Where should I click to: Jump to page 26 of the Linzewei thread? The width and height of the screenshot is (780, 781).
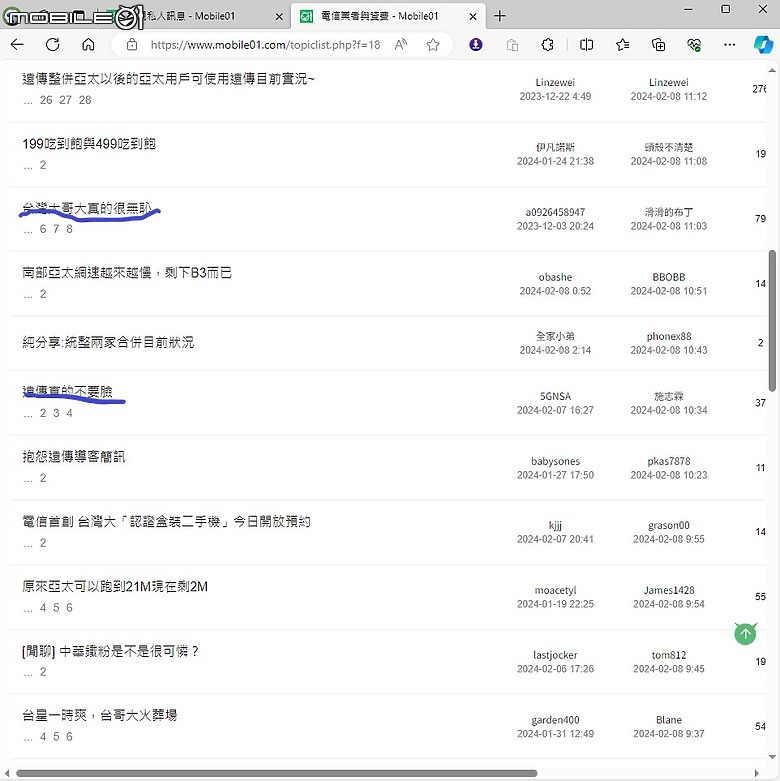pos(46,100)
